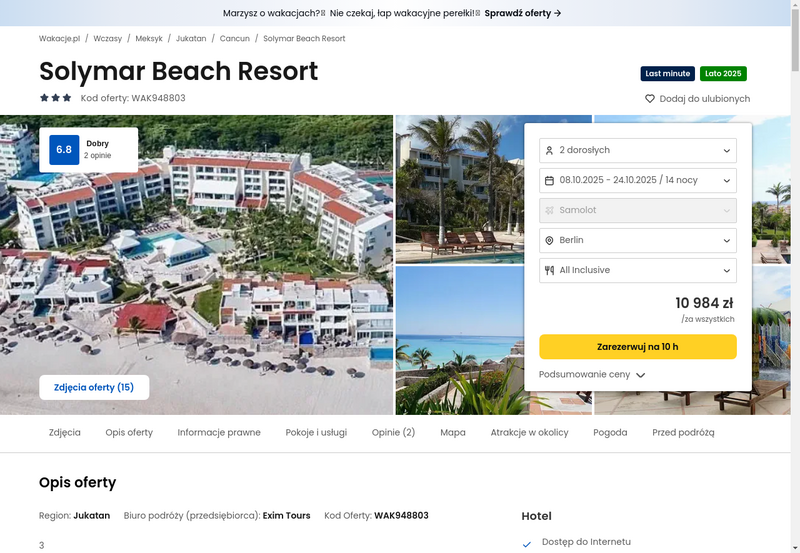Screen dimensions: 800x553
Task: Click the heart icon to add to favorites
Action: [649, 98]
